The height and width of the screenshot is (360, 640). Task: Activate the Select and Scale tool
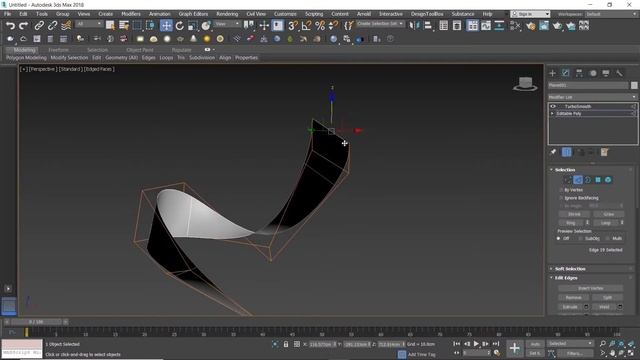click(193, 26)
